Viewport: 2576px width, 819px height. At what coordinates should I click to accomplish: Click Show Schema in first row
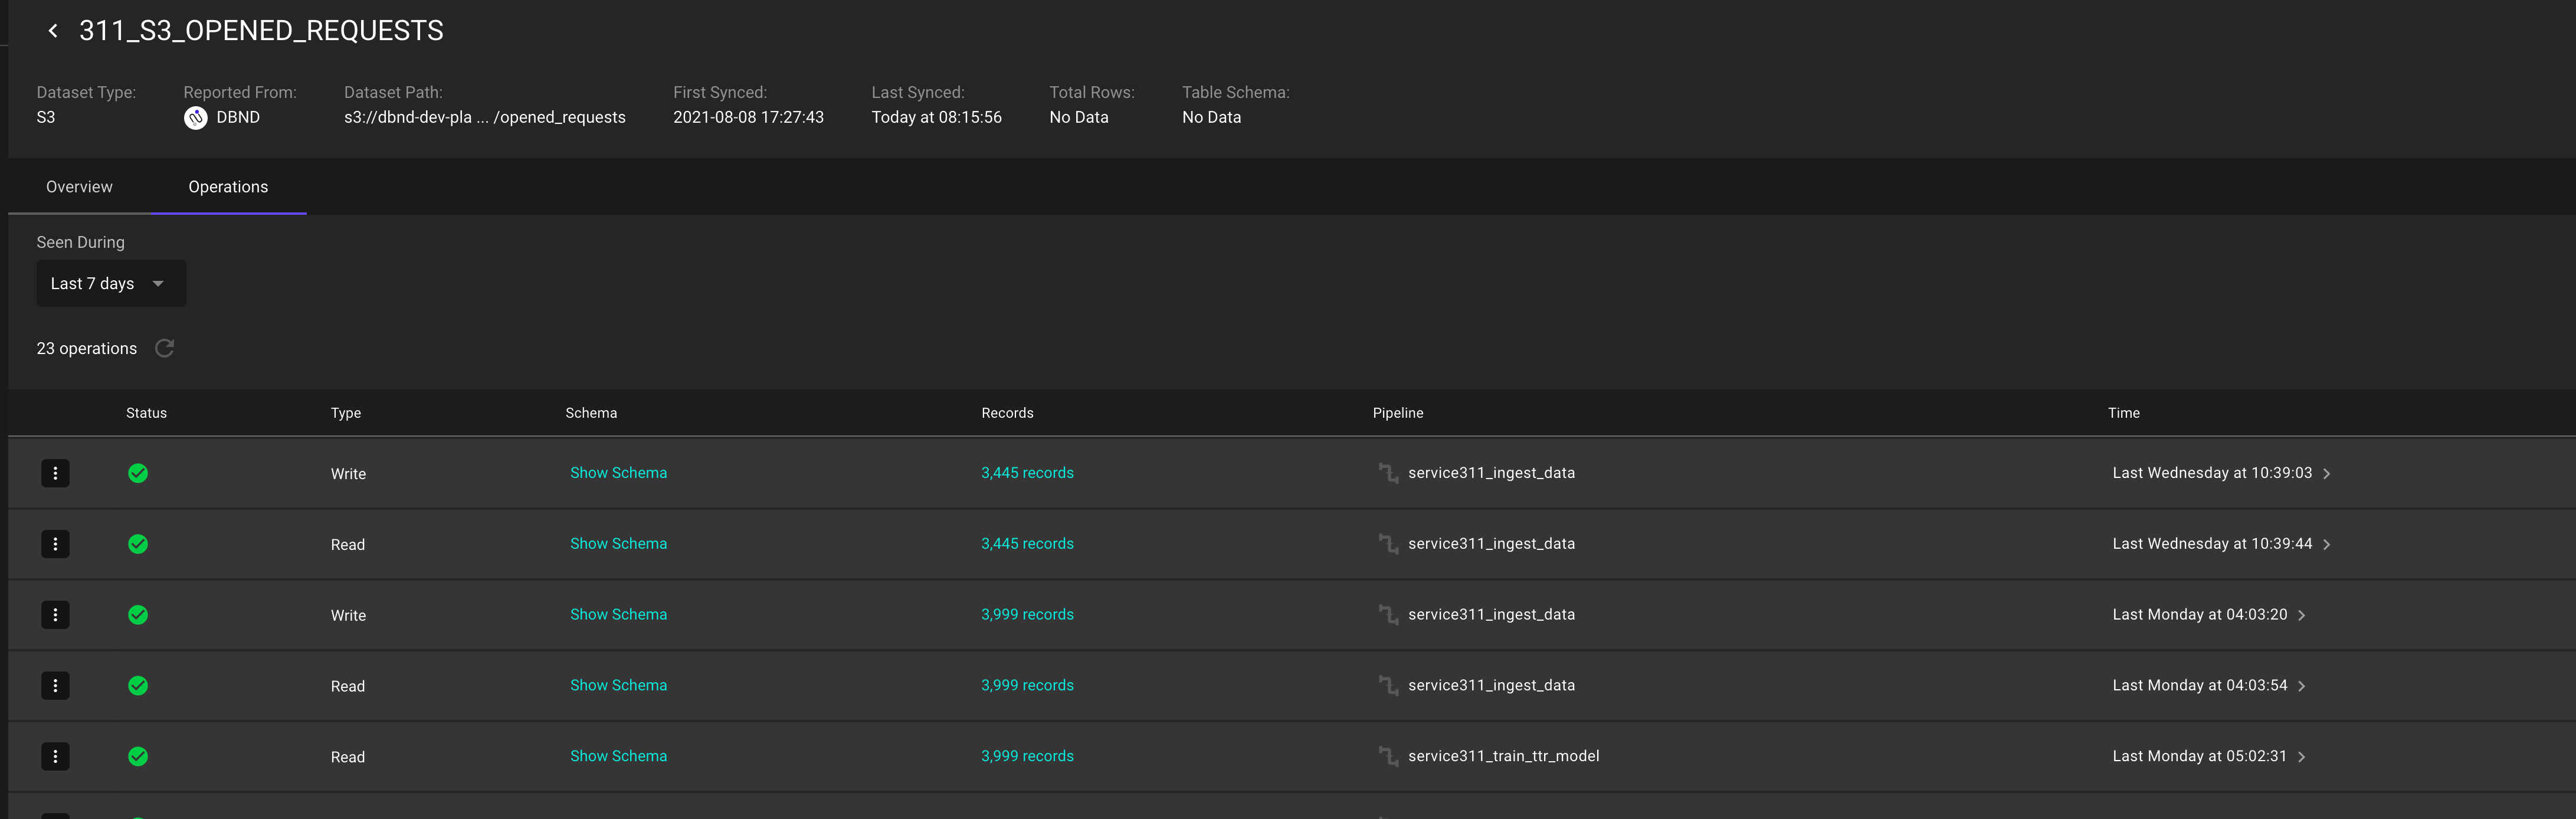tap(618, 473)
